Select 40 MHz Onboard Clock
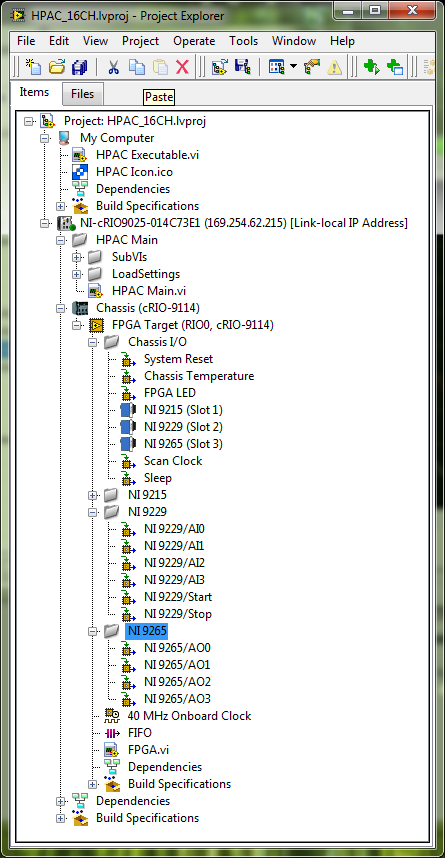The height and width of the screenshot is (858, 445). [x=189, y=716]
